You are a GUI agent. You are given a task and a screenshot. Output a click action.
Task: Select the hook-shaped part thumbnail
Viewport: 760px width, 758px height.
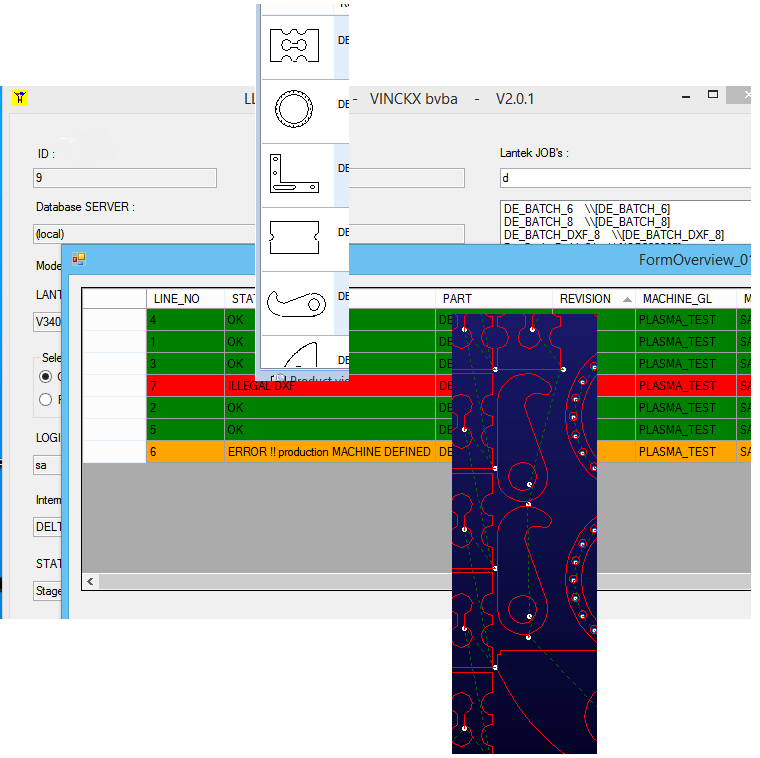point(295,302)
